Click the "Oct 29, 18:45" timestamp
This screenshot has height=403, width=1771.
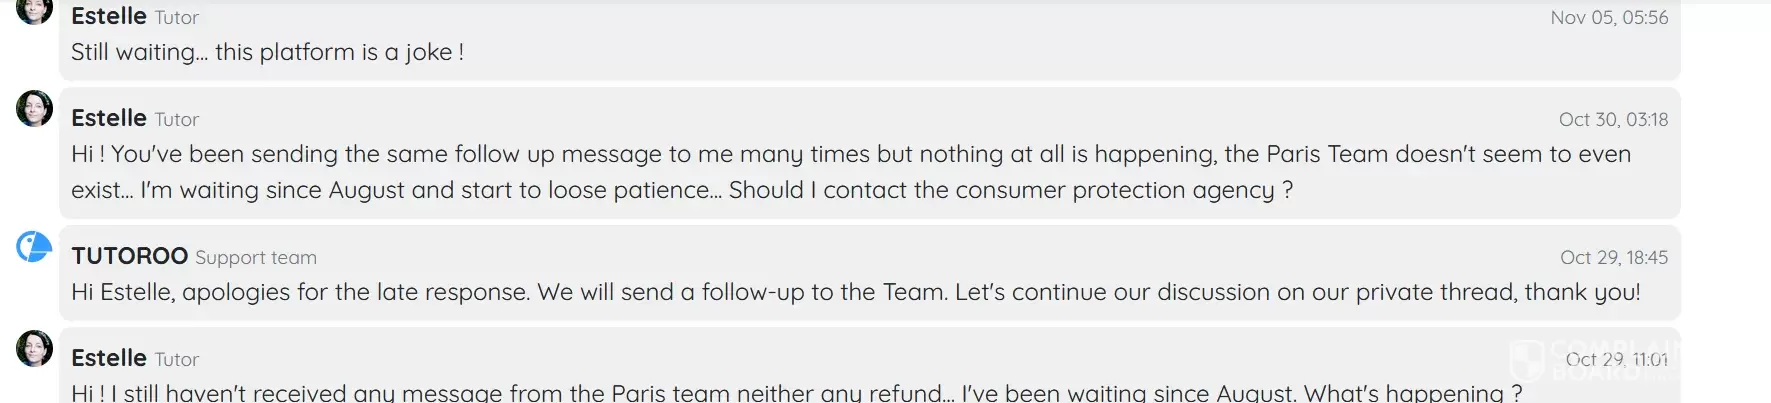[1614, 258]
